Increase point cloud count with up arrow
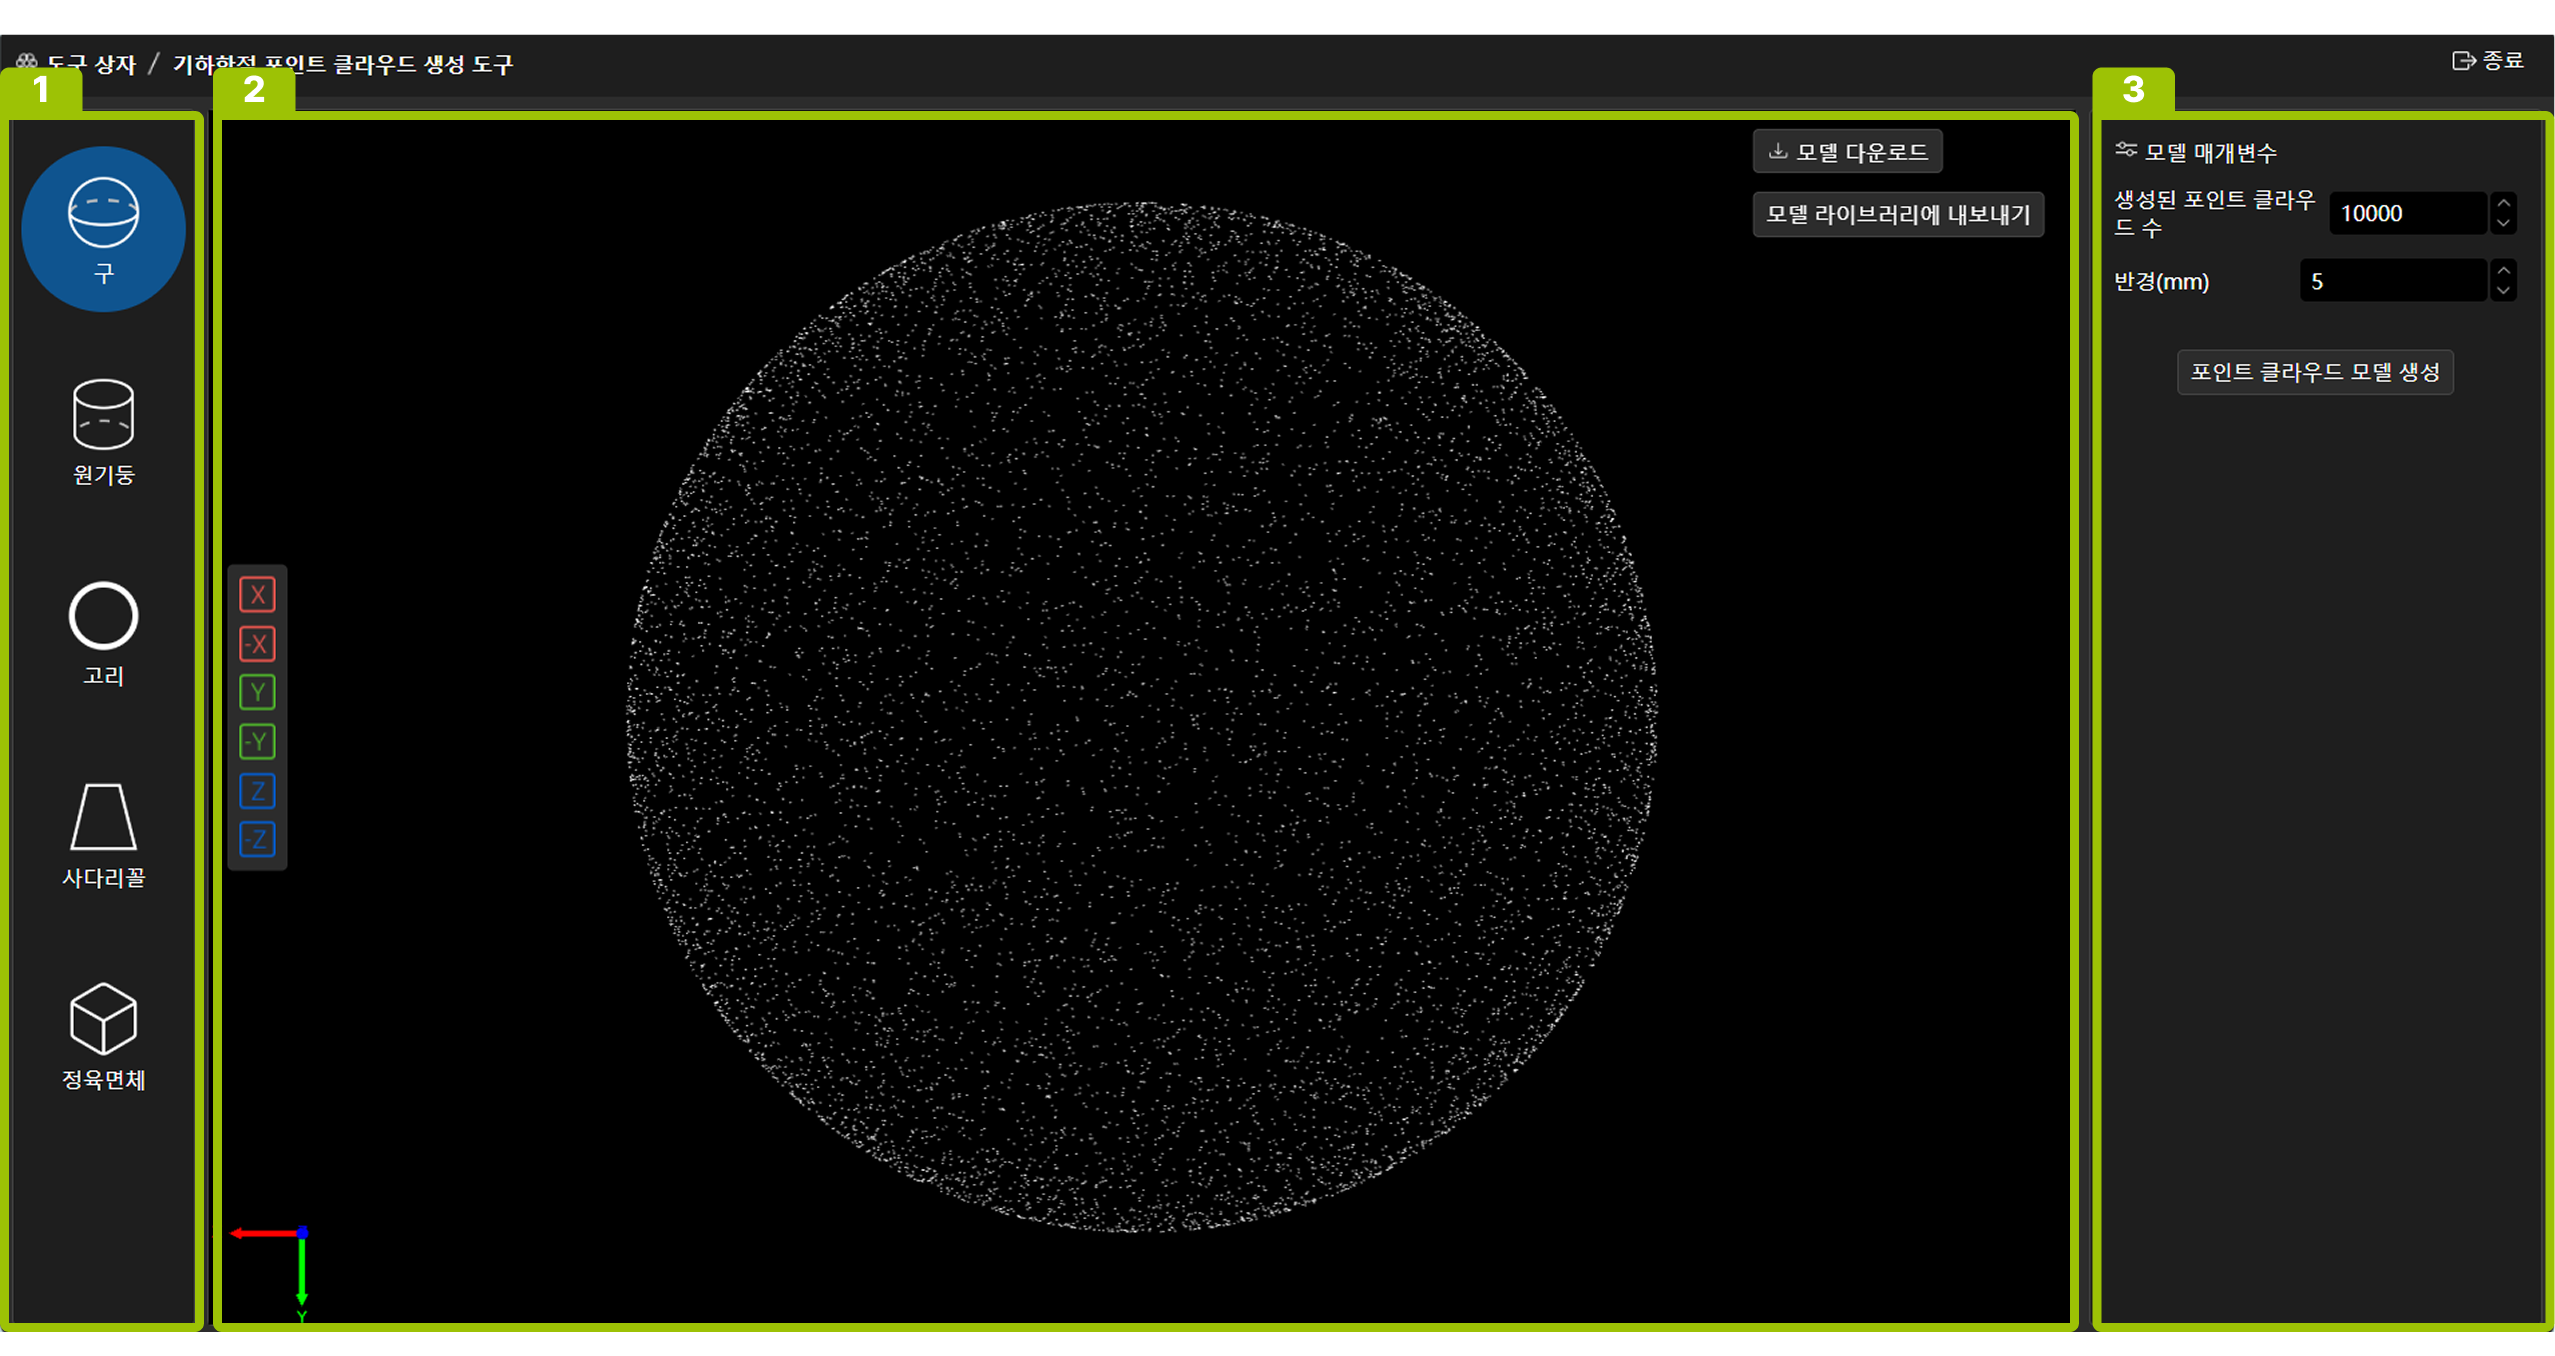This screenshot has width=2555, height=1356. pyautogui.click(x=2503, y=203)
